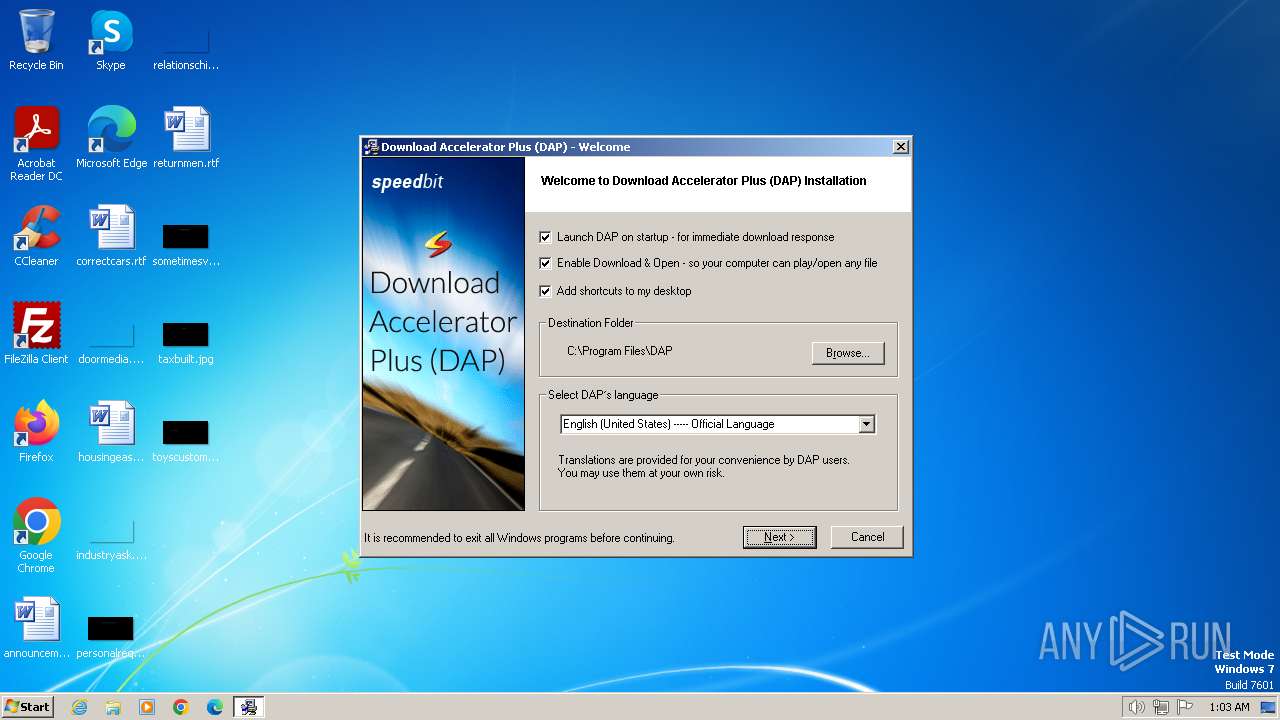Click the DAP installer title bar icon
Viewport: 1280px width, 720px height.
(x=371, y=147)
